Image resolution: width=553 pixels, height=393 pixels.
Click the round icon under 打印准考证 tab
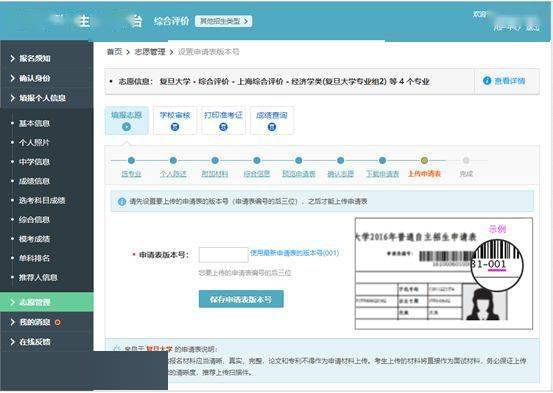[223, 127]
